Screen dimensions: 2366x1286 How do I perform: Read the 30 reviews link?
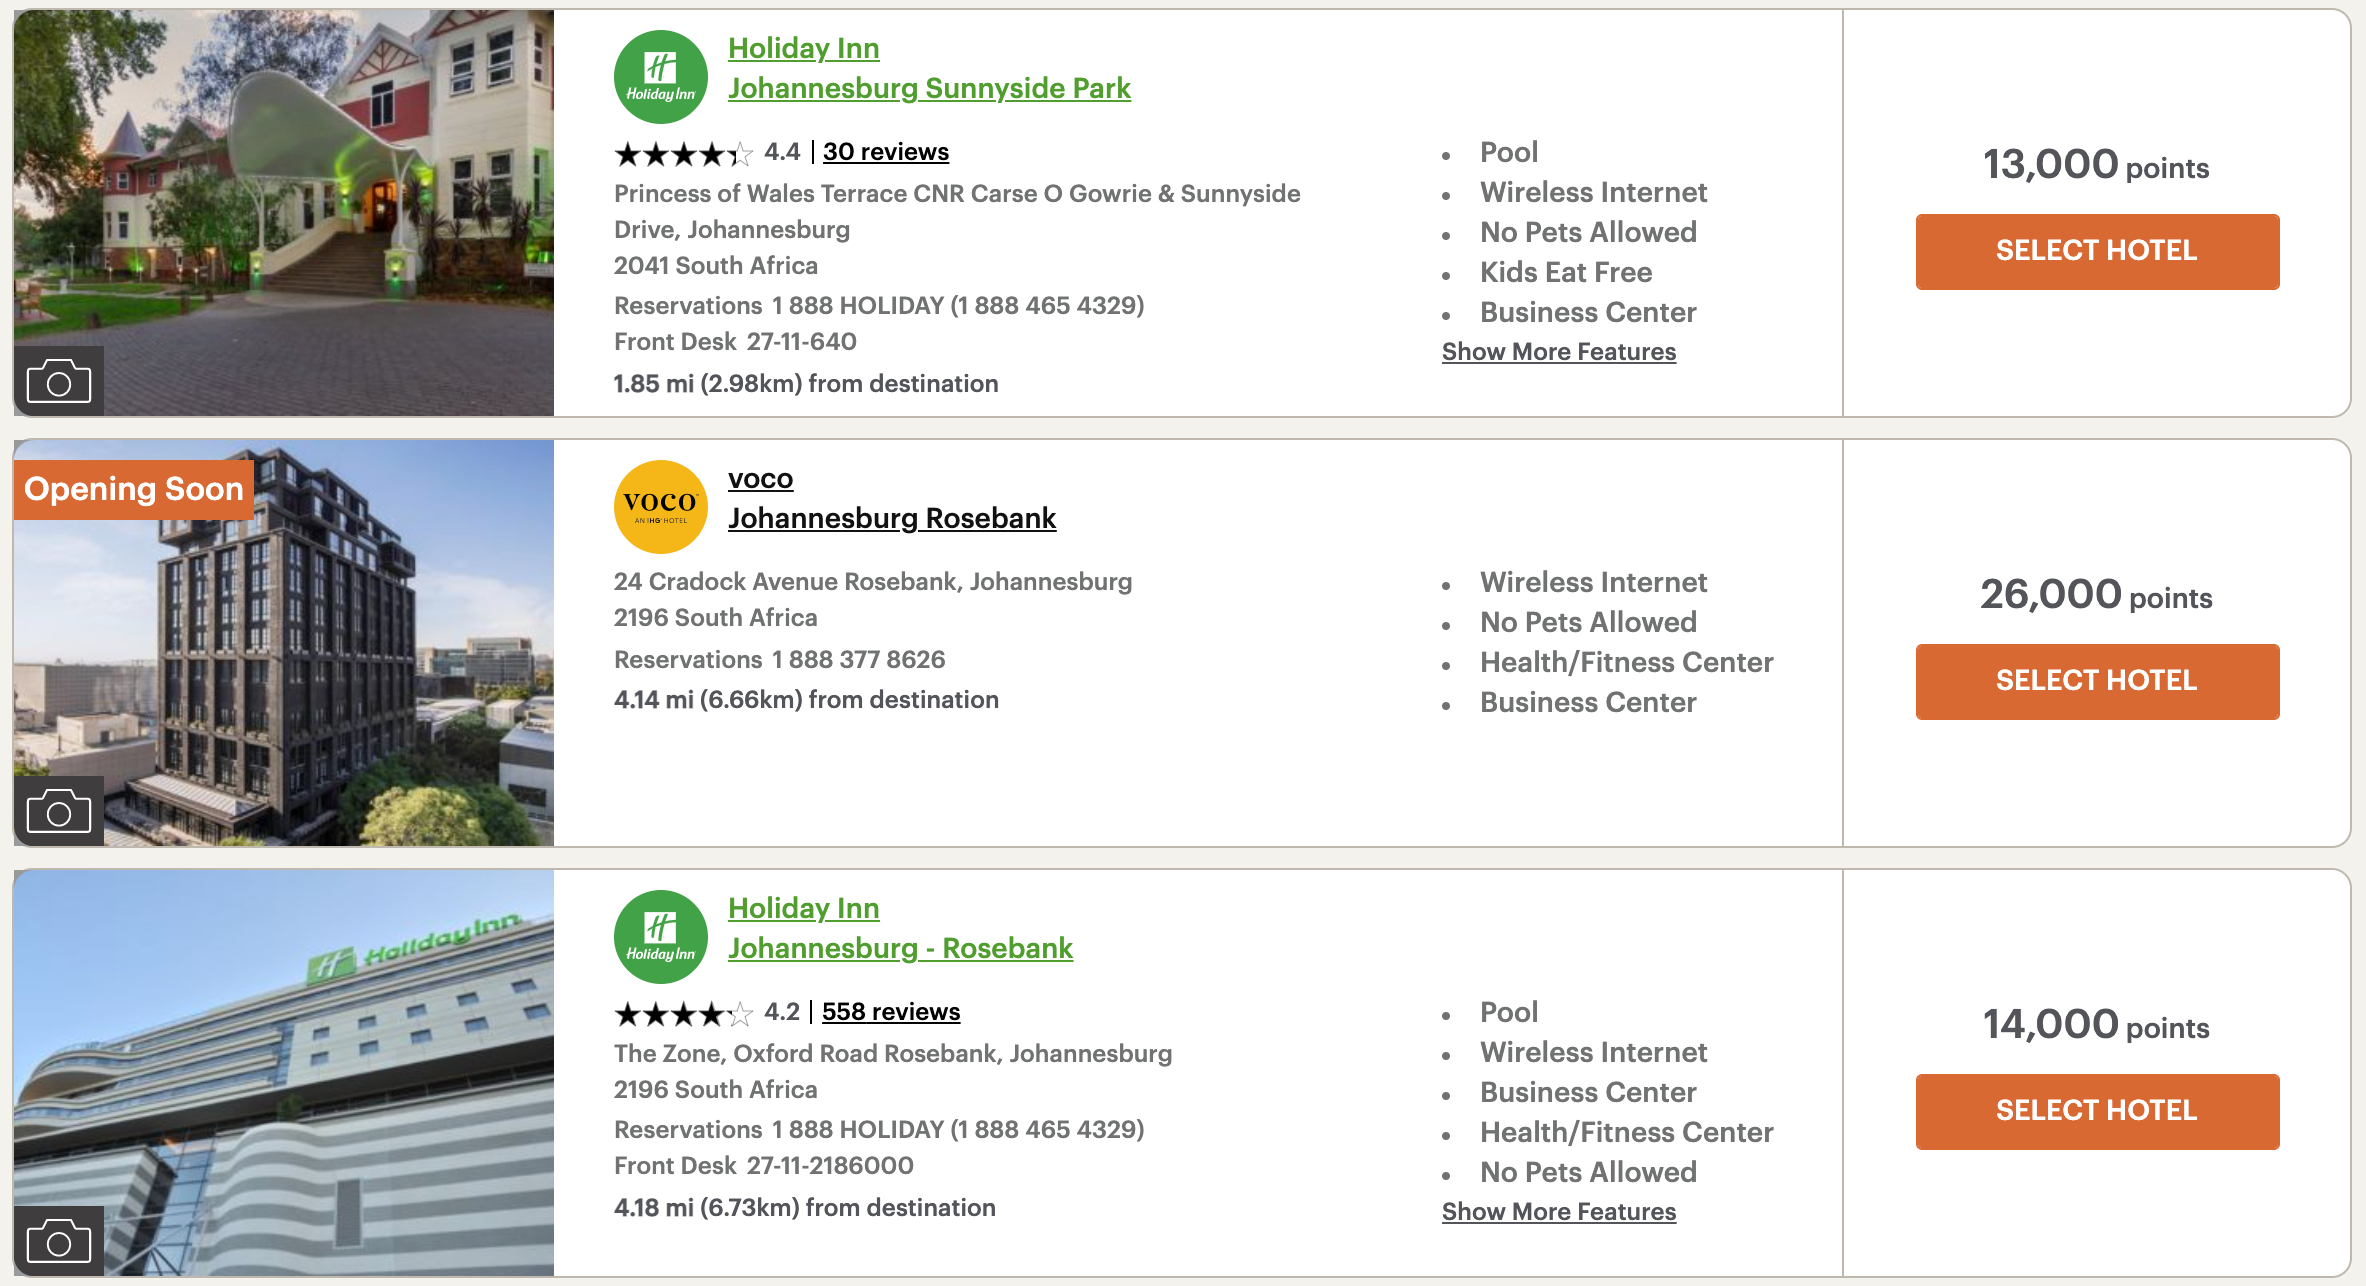point(885,152)
